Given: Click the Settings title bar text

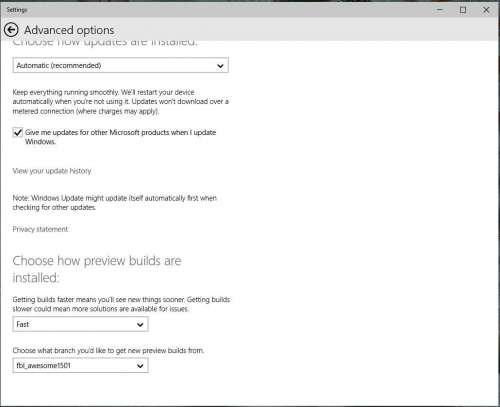Looking at the screenshot, I should (x=17, y=10).
